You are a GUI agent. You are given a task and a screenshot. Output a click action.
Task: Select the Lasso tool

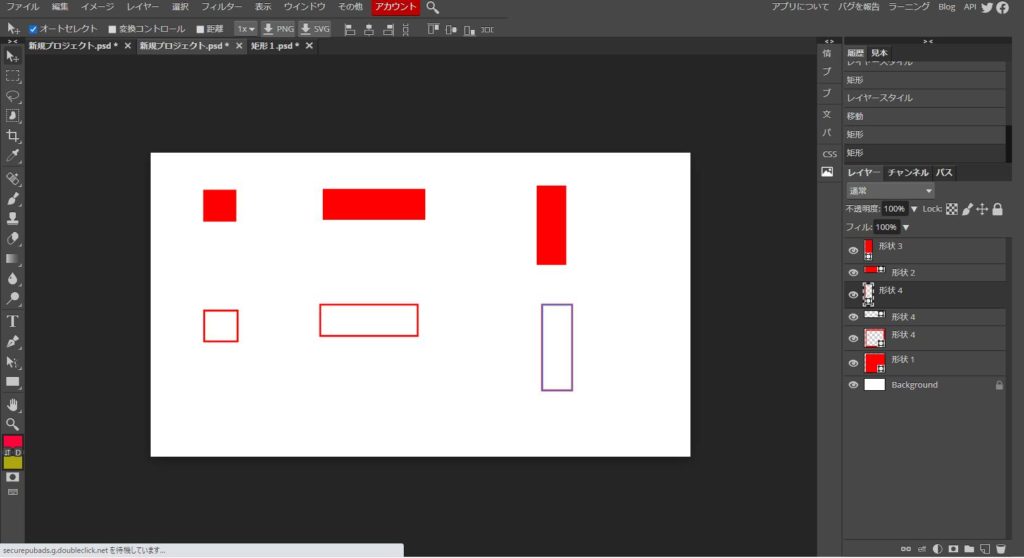[13, 96]
